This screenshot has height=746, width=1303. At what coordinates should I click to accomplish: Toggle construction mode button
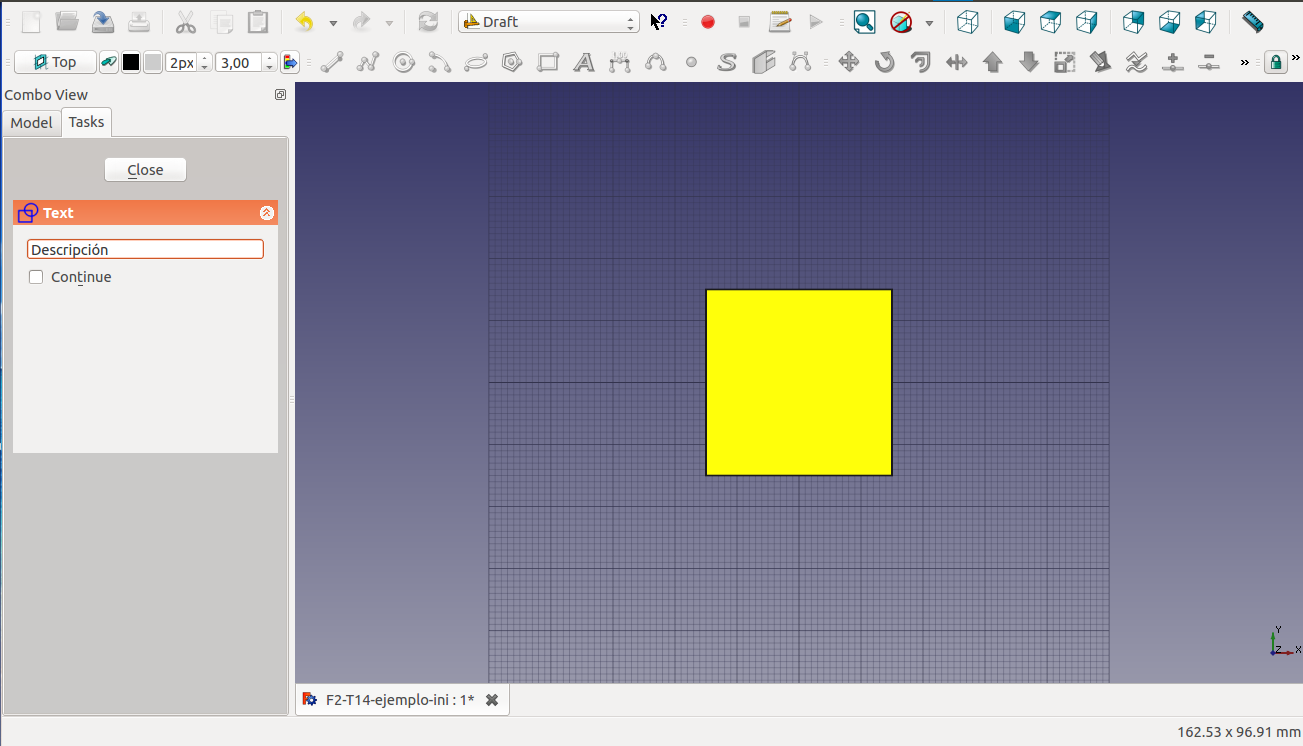109,63
